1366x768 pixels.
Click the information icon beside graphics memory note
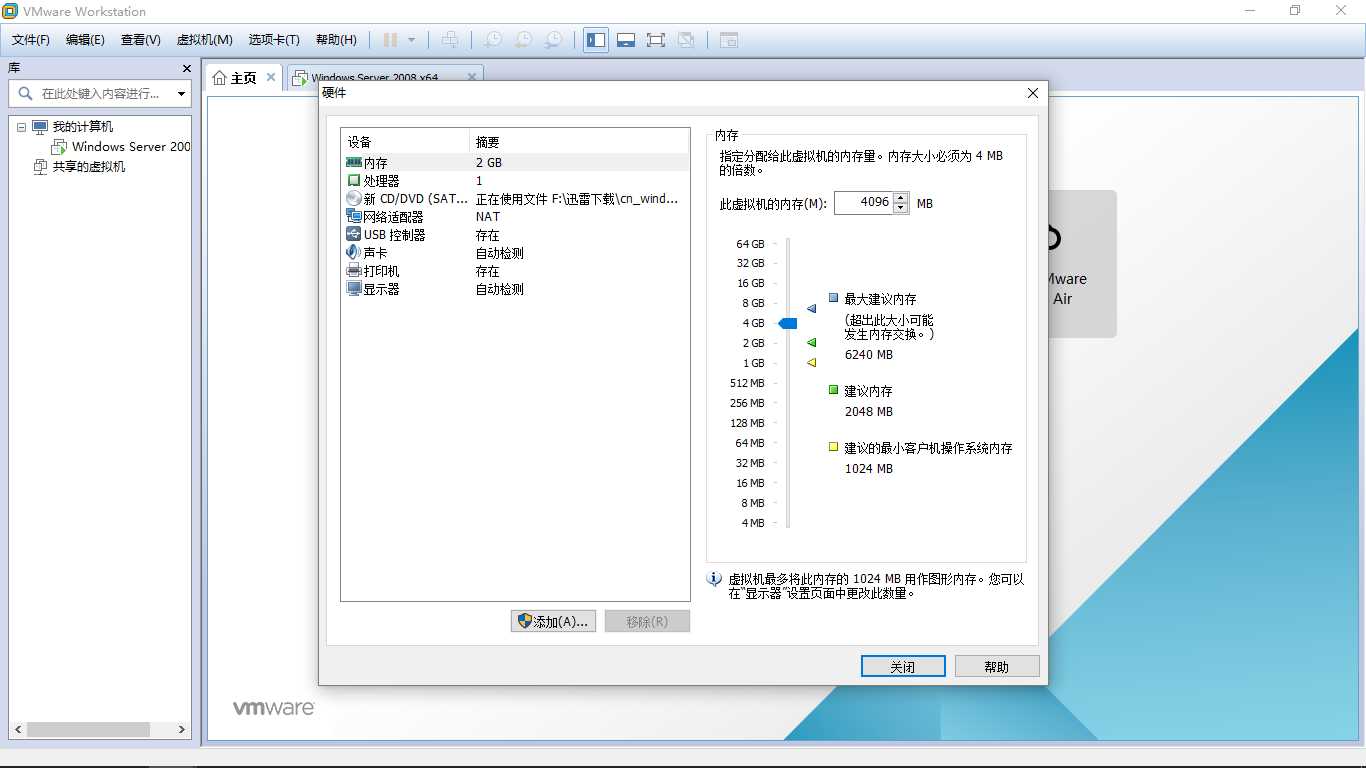point(714,579)
